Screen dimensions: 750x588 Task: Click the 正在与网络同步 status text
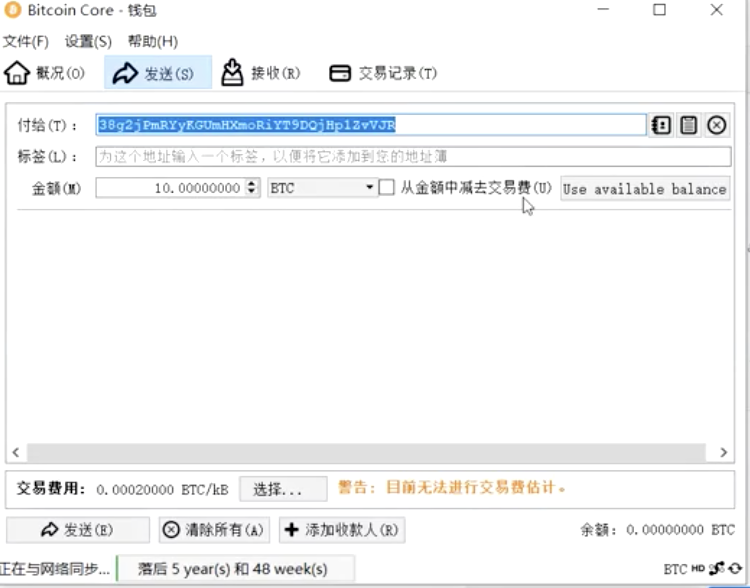click(x=55, y=568)
